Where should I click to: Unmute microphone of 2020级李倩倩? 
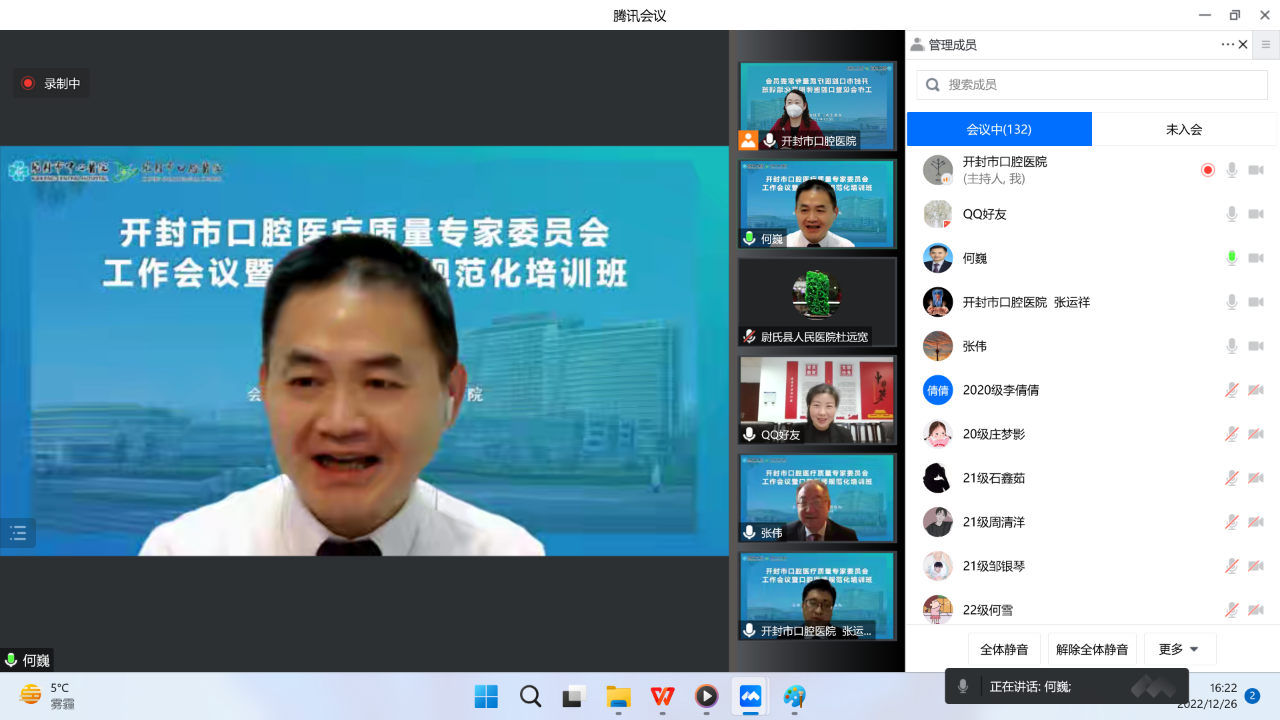1232,390
